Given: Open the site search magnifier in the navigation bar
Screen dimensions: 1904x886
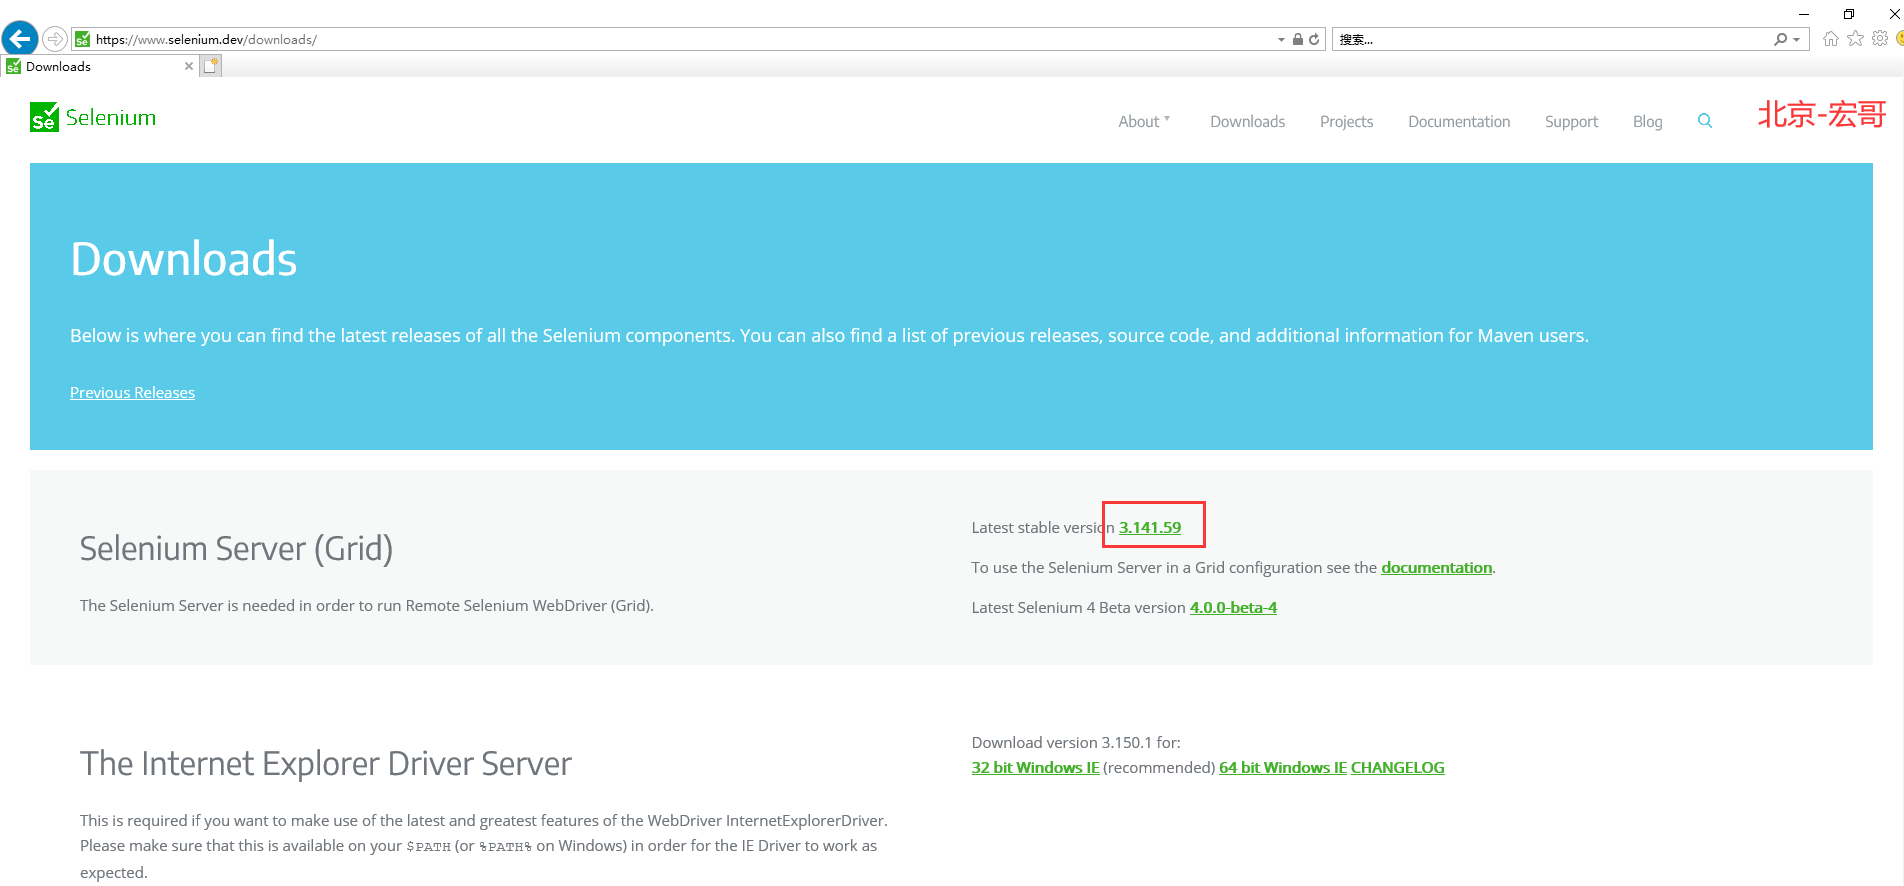Looking at the screenshot, I should pyautogui.click(x=1705, y=121).
